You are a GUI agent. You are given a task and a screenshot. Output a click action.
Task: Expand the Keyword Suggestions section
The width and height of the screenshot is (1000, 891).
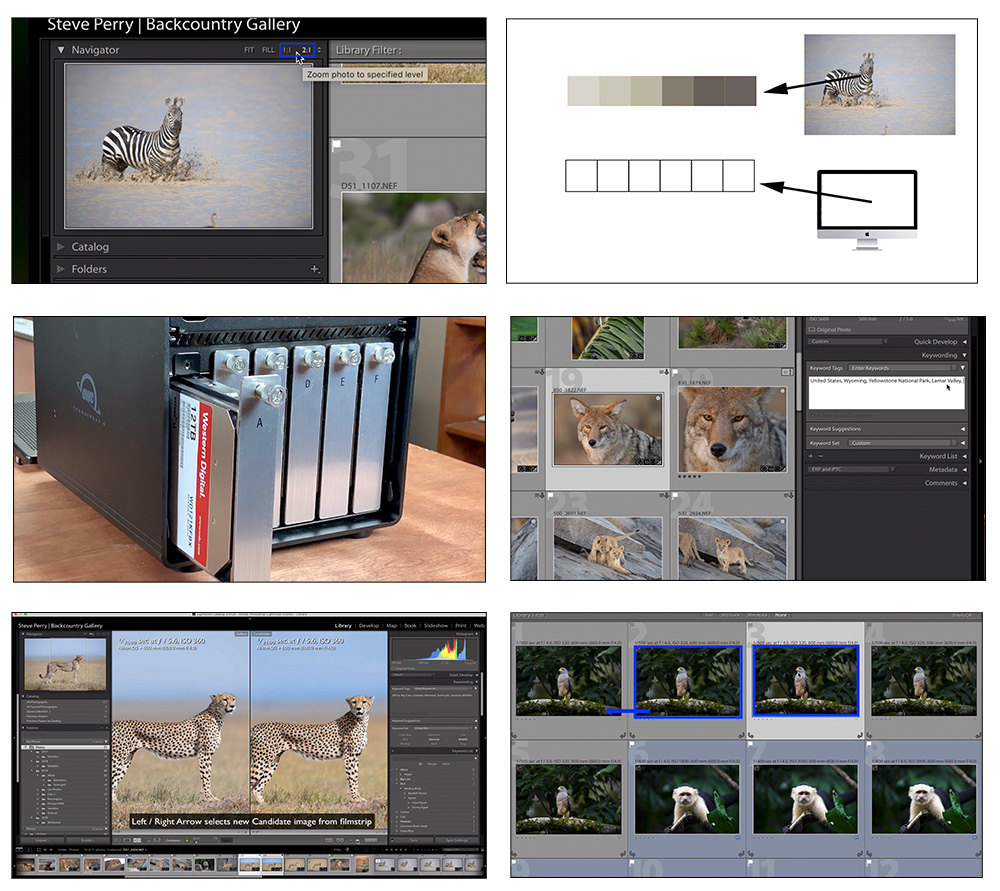point(963,429)
